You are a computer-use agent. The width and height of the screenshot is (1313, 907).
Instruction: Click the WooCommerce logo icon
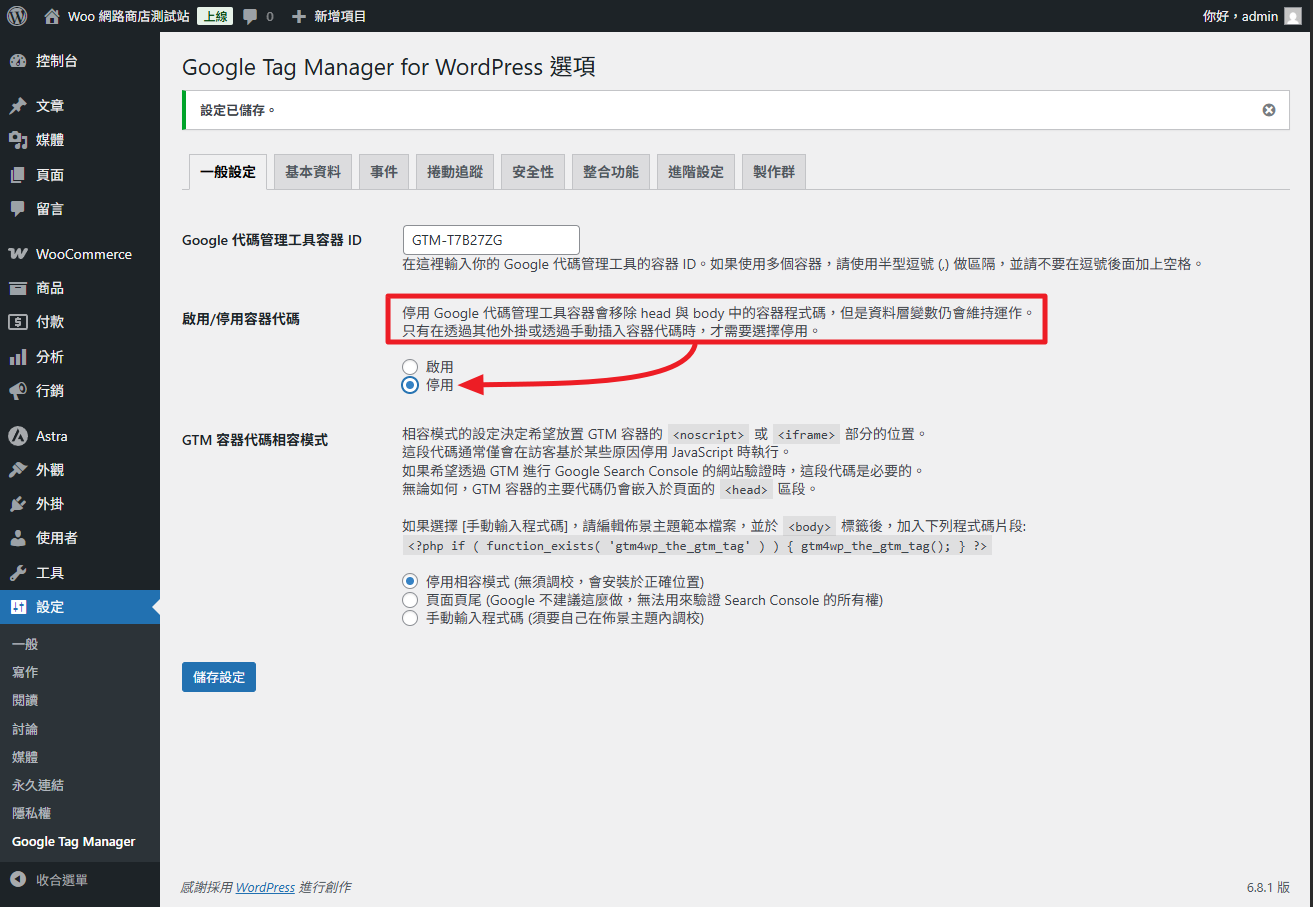[x=18, y=254]
